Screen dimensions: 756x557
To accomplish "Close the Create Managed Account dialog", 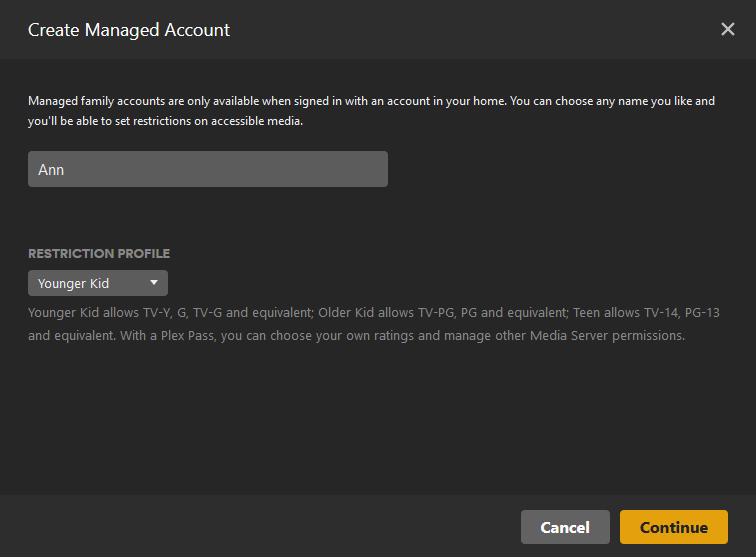I will coord(728,29).
